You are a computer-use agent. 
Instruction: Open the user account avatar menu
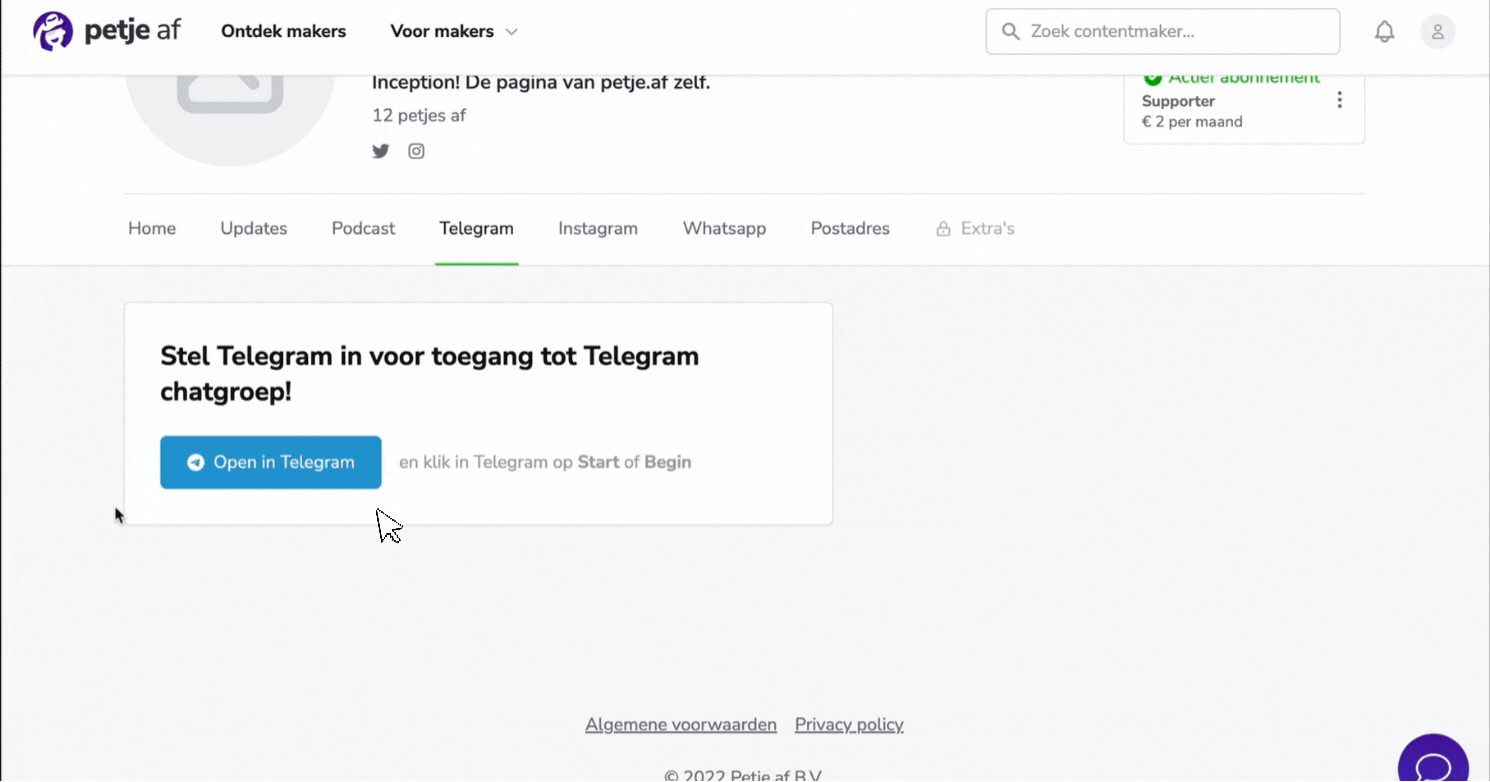tap(1437, 32)
